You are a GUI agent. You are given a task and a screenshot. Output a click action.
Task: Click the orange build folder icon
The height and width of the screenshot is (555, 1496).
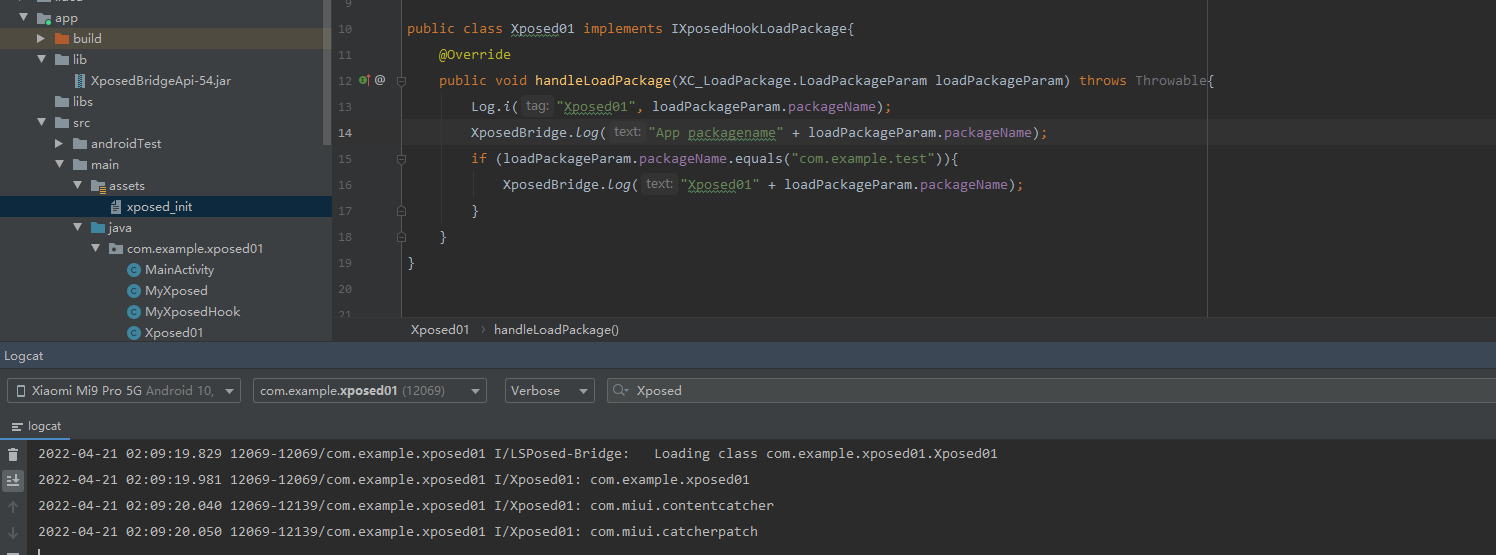[x=62, y=39]
